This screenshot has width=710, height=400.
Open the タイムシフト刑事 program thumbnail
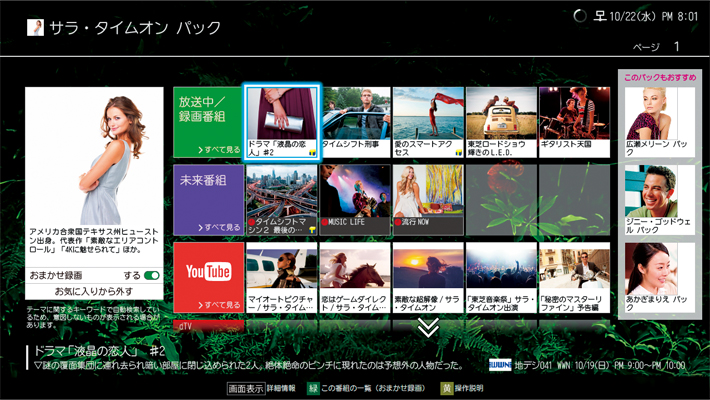[x=355, y=122]
